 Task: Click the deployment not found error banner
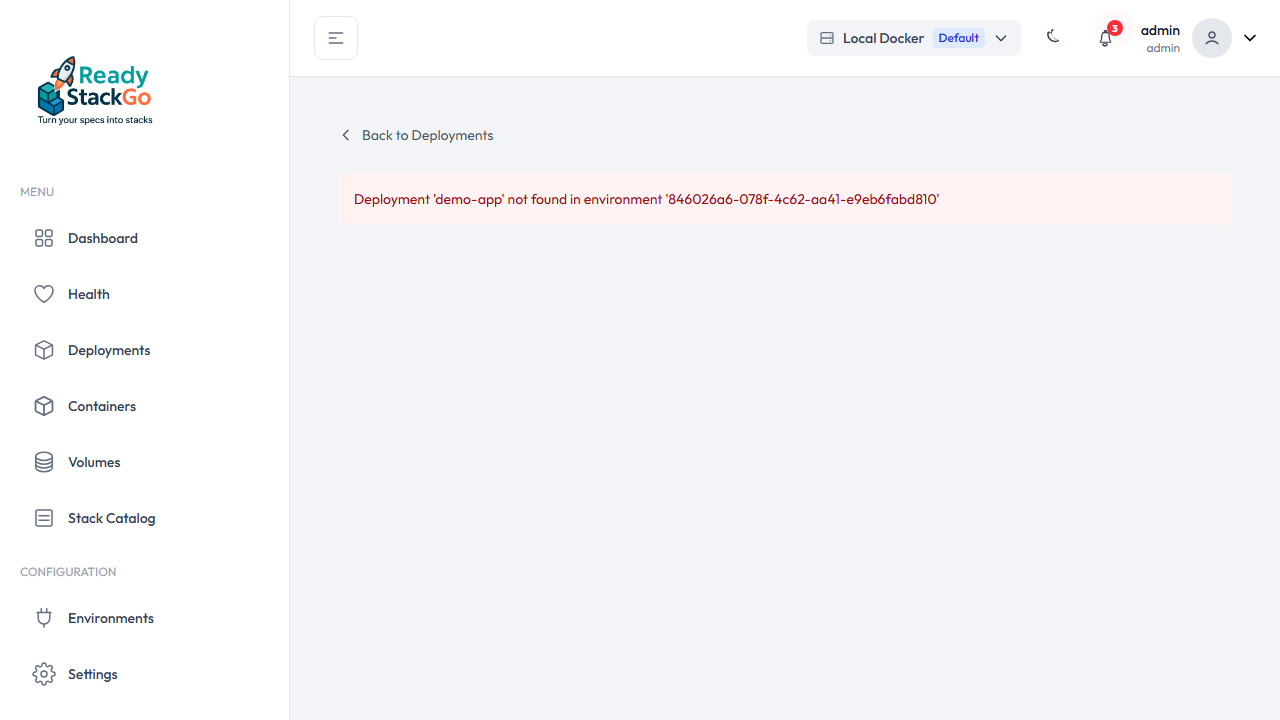tap(785, 199)
